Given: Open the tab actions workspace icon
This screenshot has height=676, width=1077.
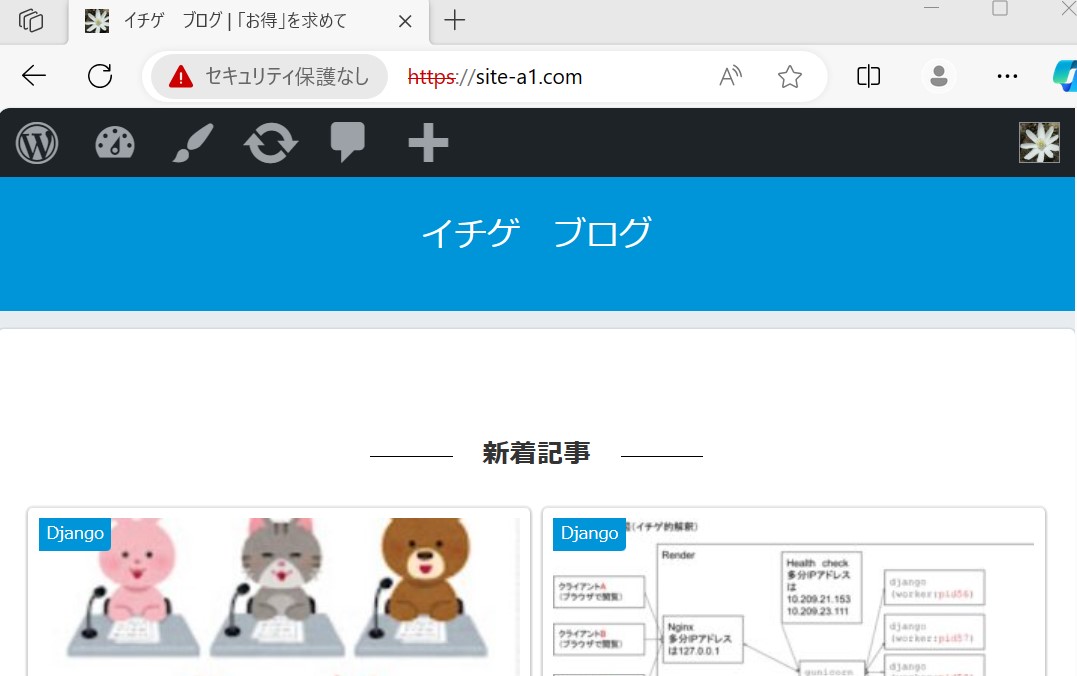Looking at the screenshot, I should [x=31, y=21].
